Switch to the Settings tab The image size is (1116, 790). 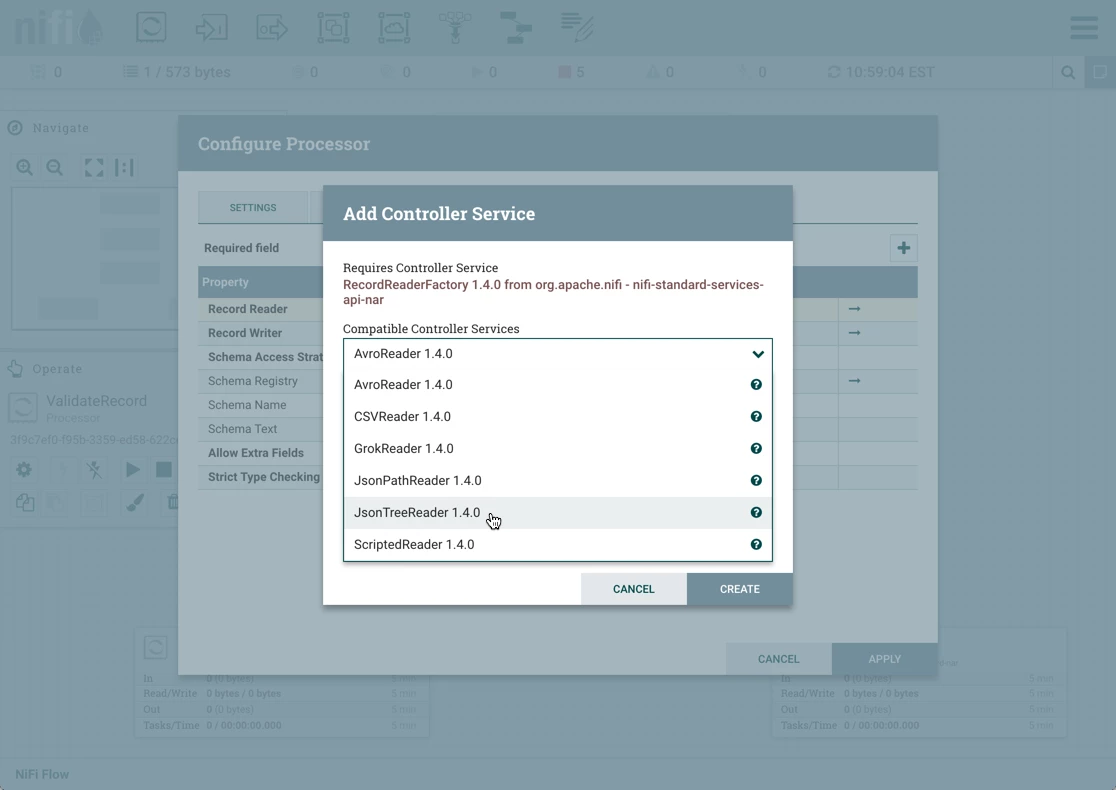(x=253, y=208)
